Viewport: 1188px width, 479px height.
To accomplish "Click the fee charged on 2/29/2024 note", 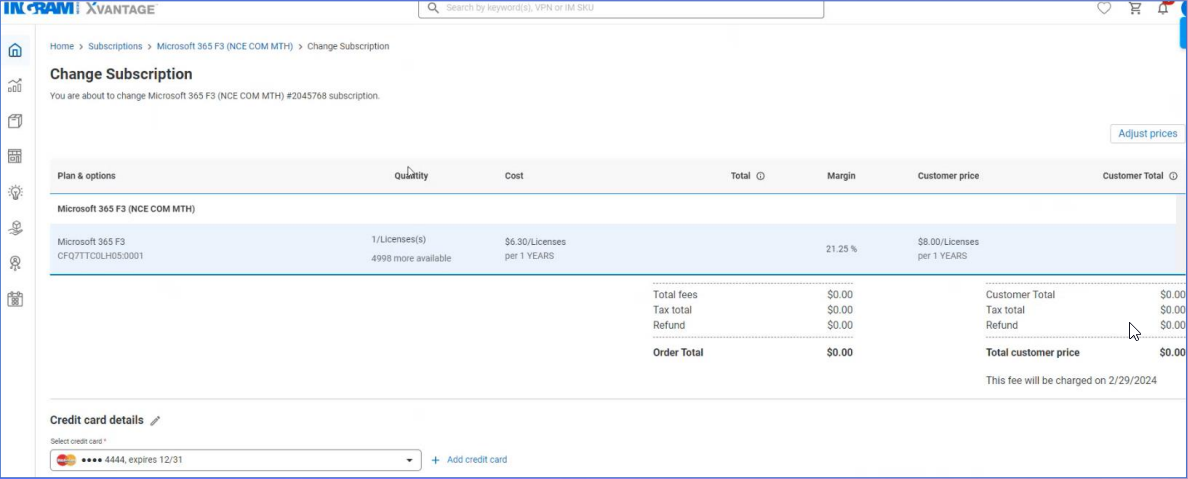I will click(x=1071, y=380).
